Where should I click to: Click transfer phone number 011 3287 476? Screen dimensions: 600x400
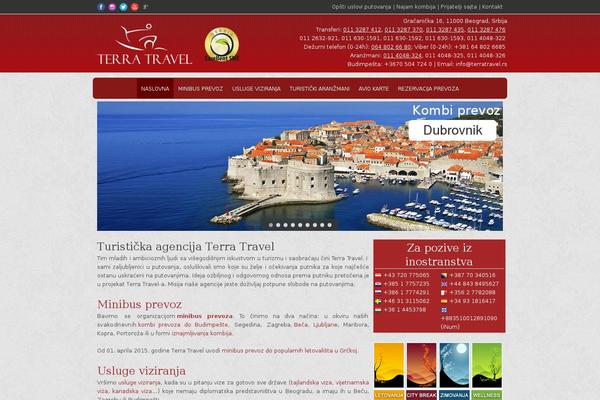point(486,29)
